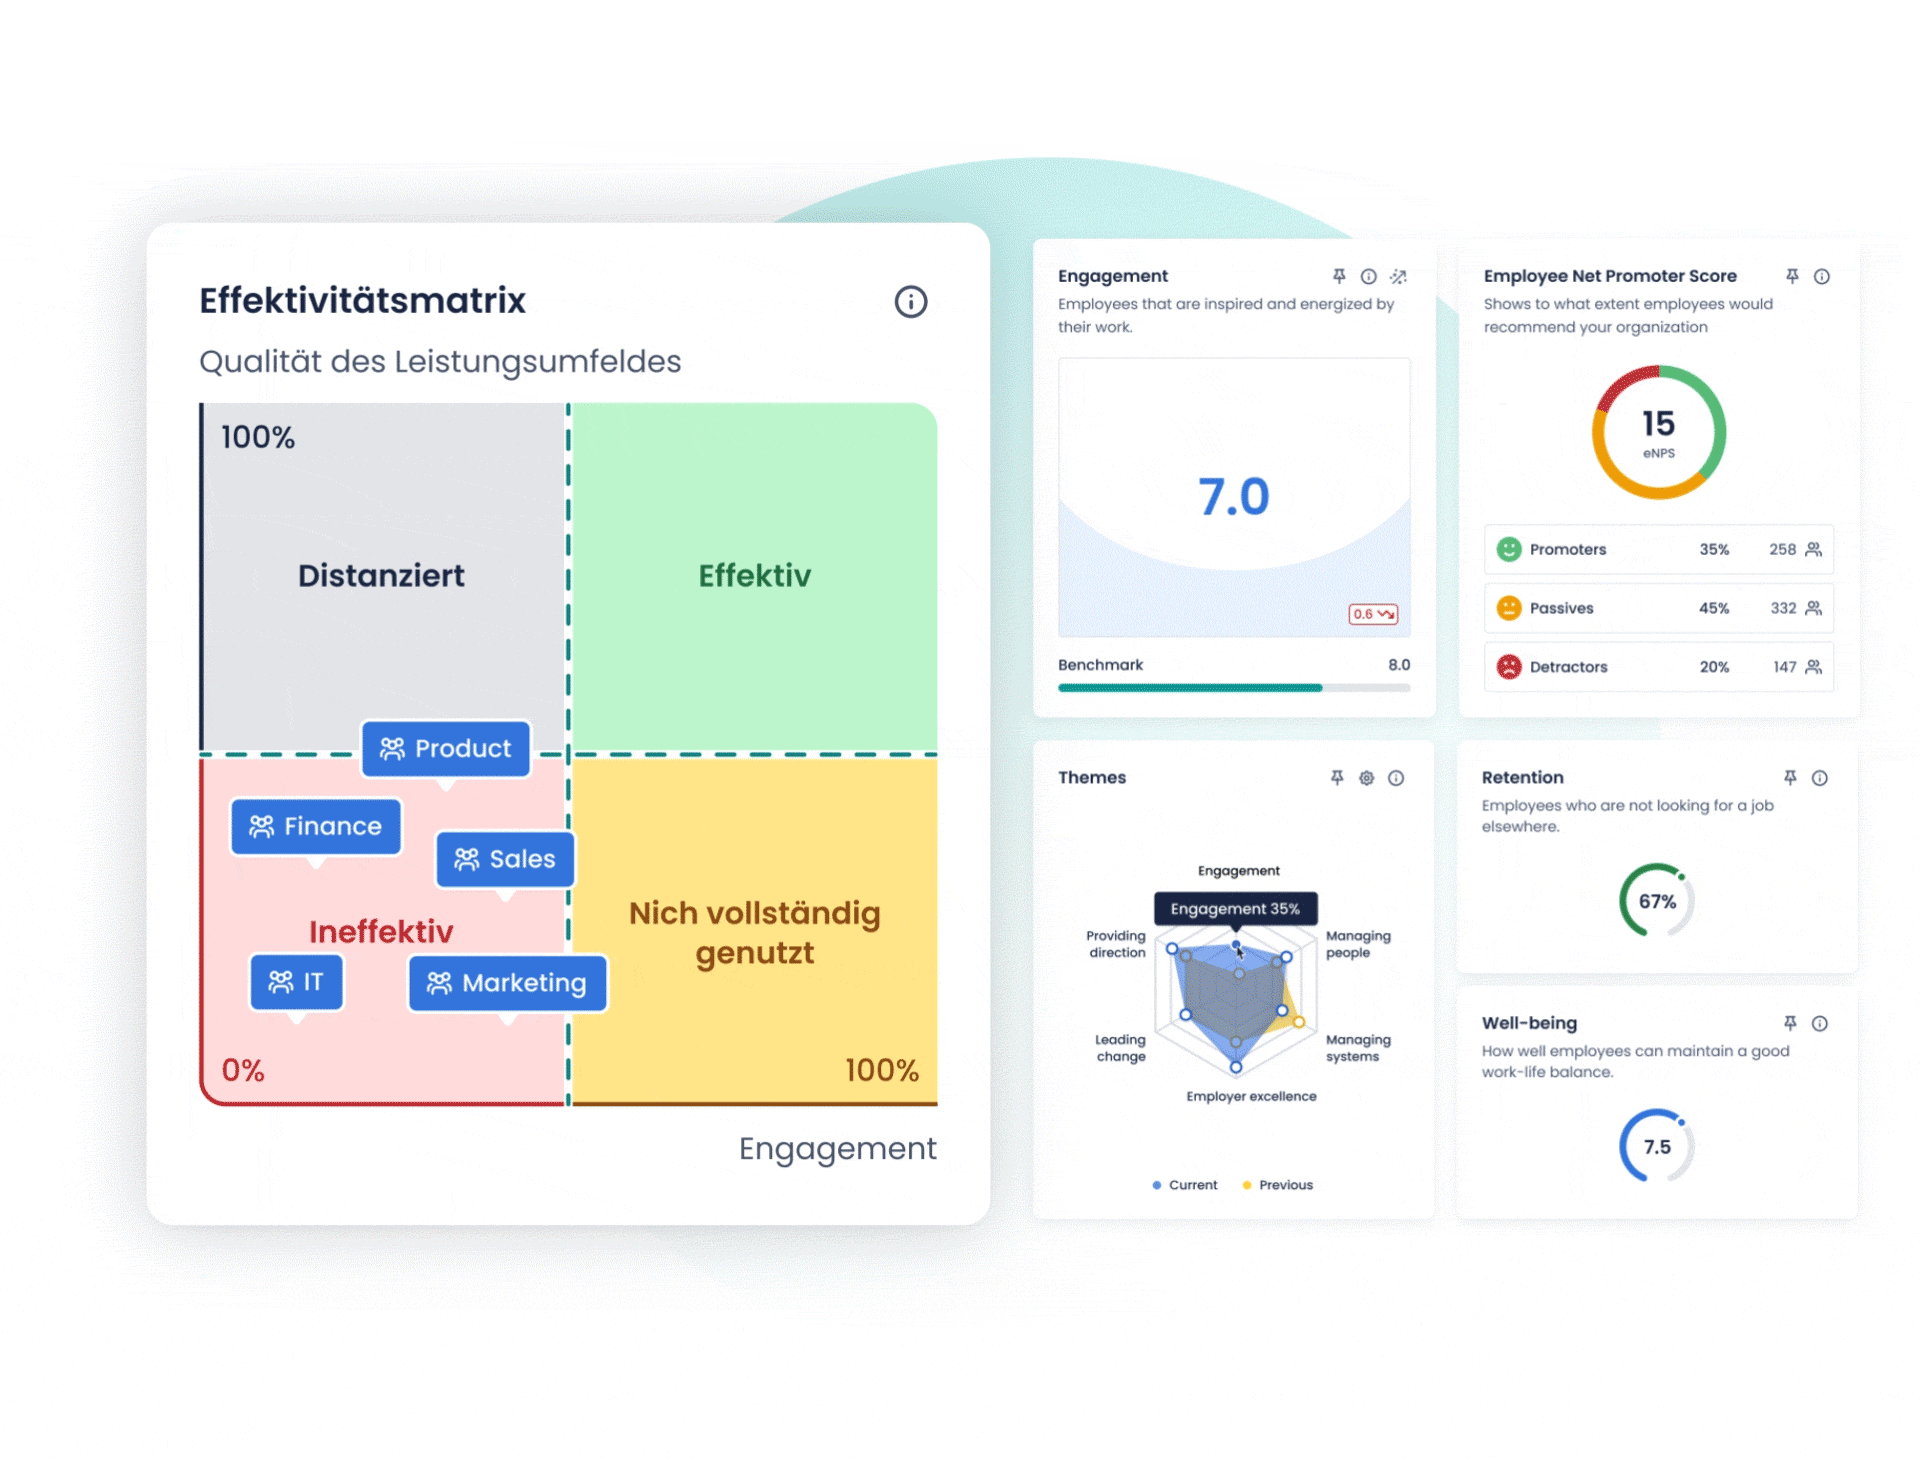Open the info icon on Engagement card
The width and height of the screenshot is (1920, 1458).
[x=1368, y=276]
